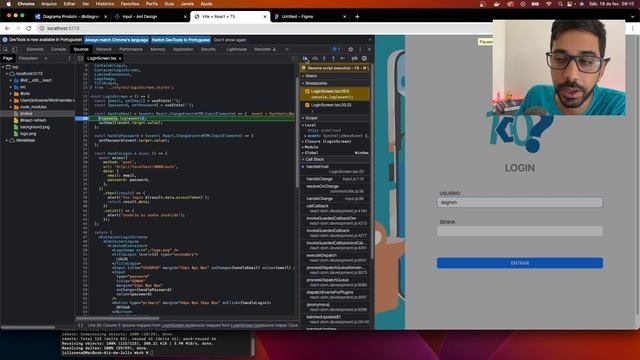The height and width of the screenshot is (360, 640).
Task: Step out of current function
Action: (333, 59)
